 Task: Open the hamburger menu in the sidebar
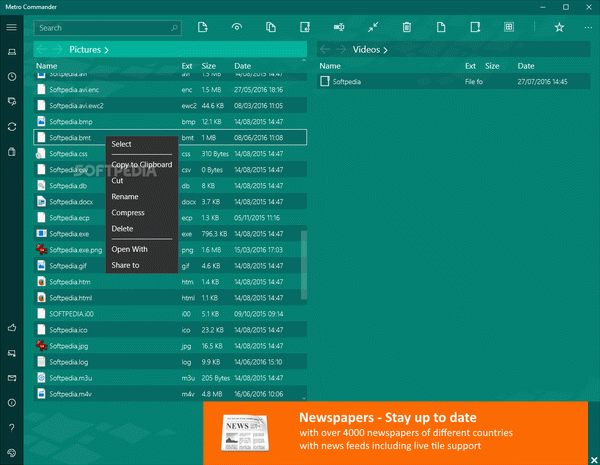coord(11,27)
